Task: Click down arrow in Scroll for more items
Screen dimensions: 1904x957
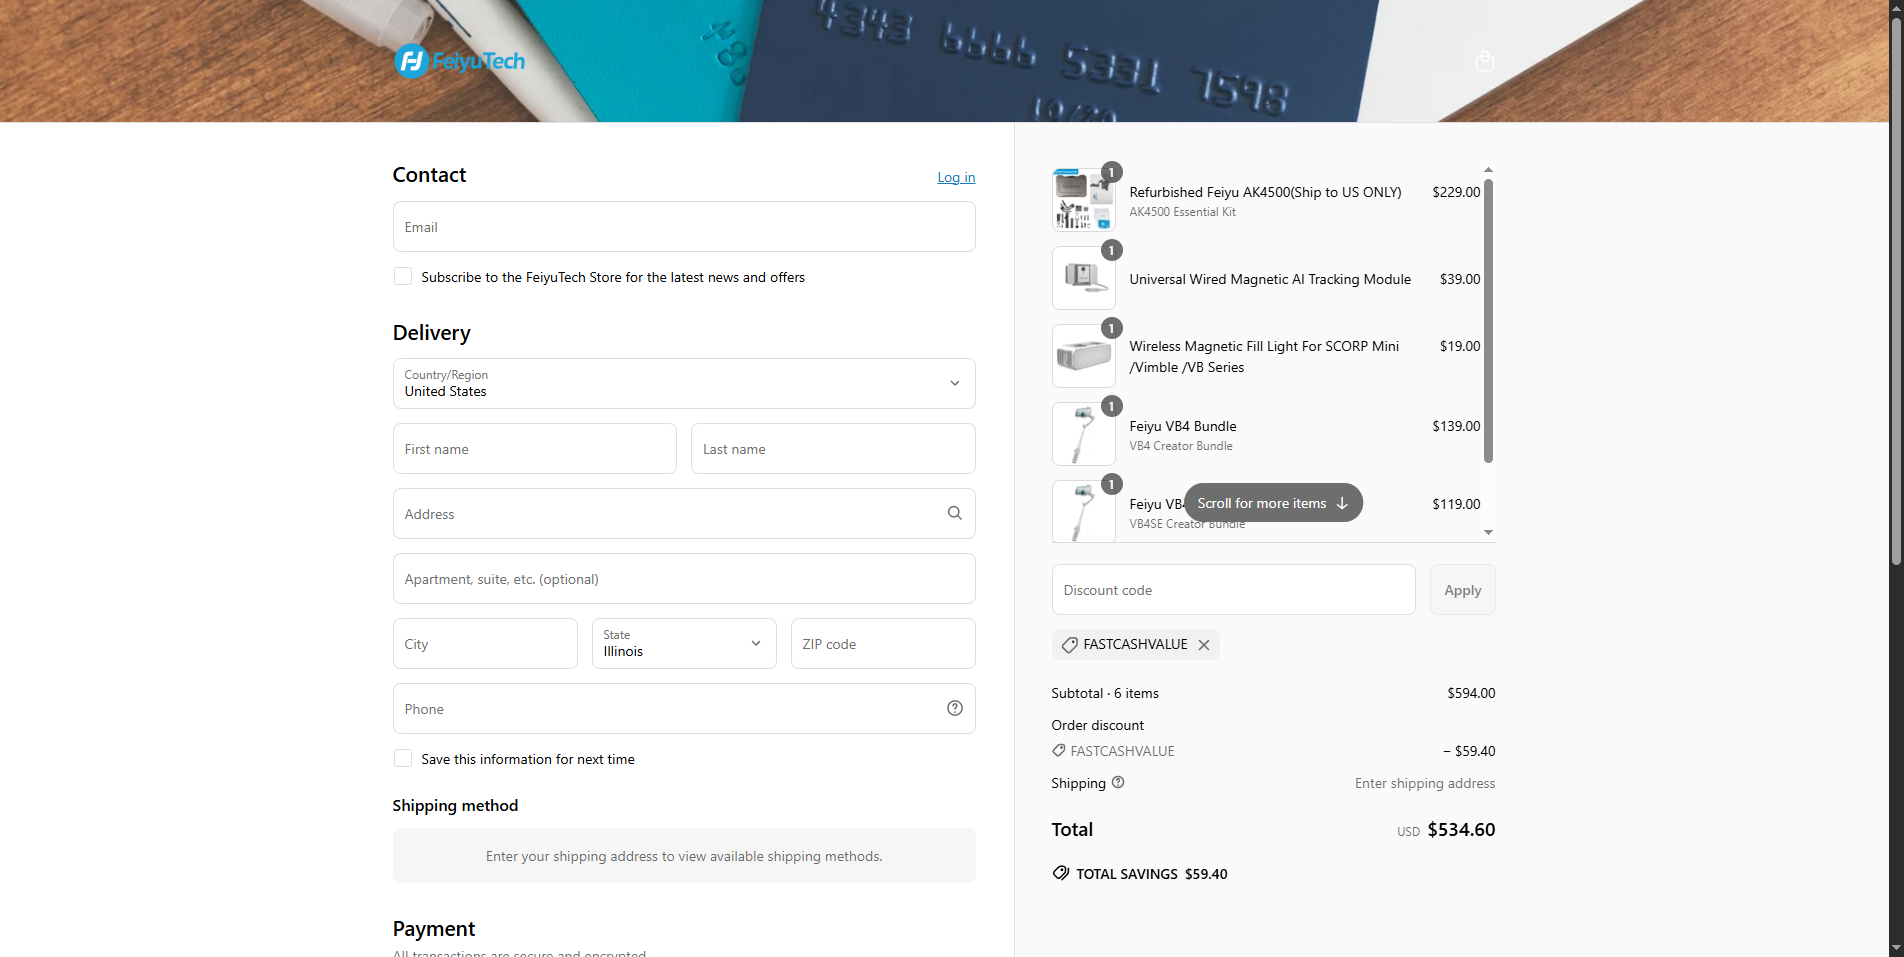Action: [1342, 503]
